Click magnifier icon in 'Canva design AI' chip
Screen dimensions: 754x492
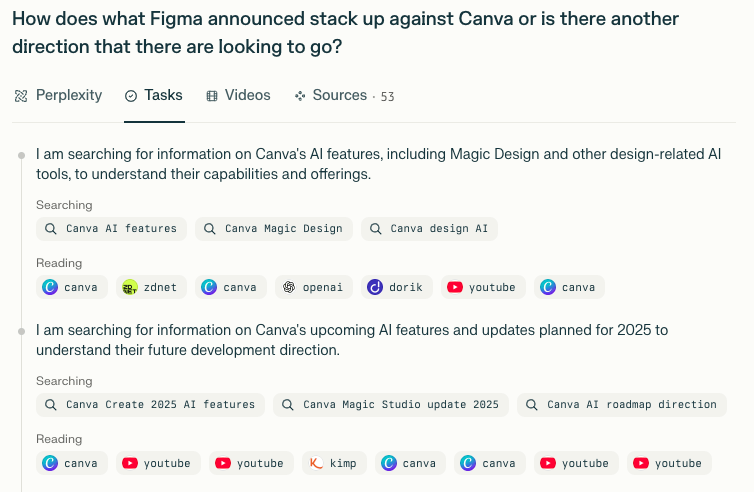tap(376, 228)
